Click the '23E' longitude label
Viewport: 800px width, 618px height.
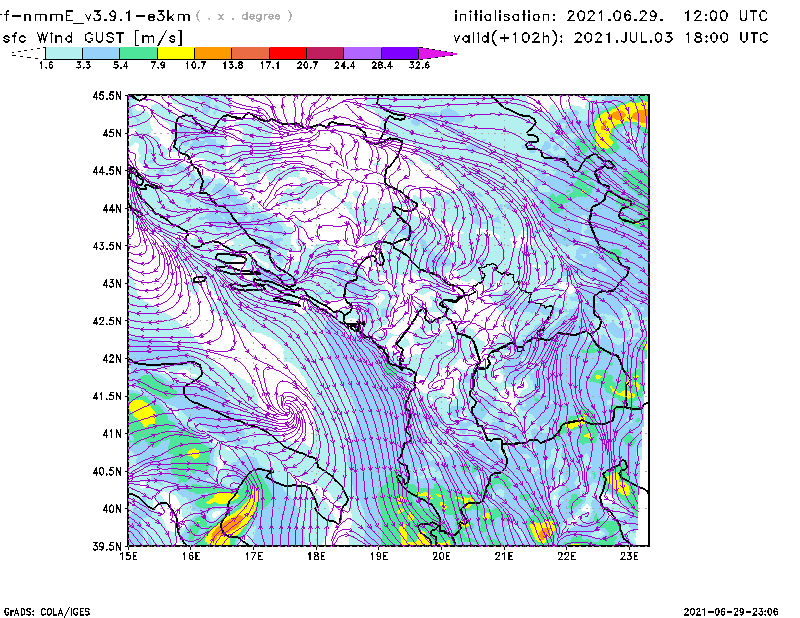629,556
